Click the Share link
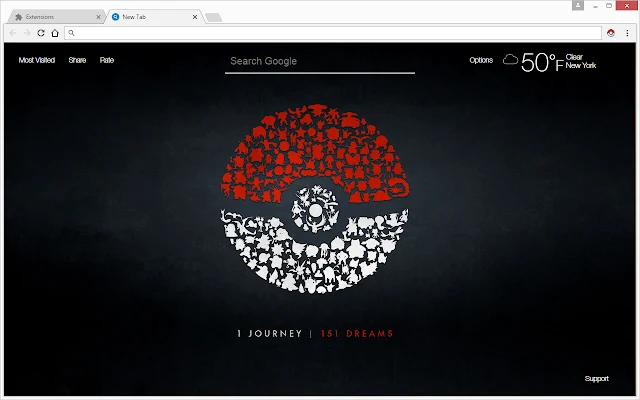Viewport: 640px width, 400px height. point(77,60)
